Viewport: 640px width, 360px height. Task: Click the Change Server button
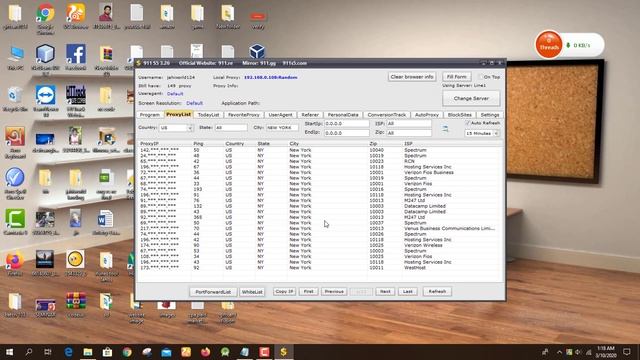tap(471, 98)
